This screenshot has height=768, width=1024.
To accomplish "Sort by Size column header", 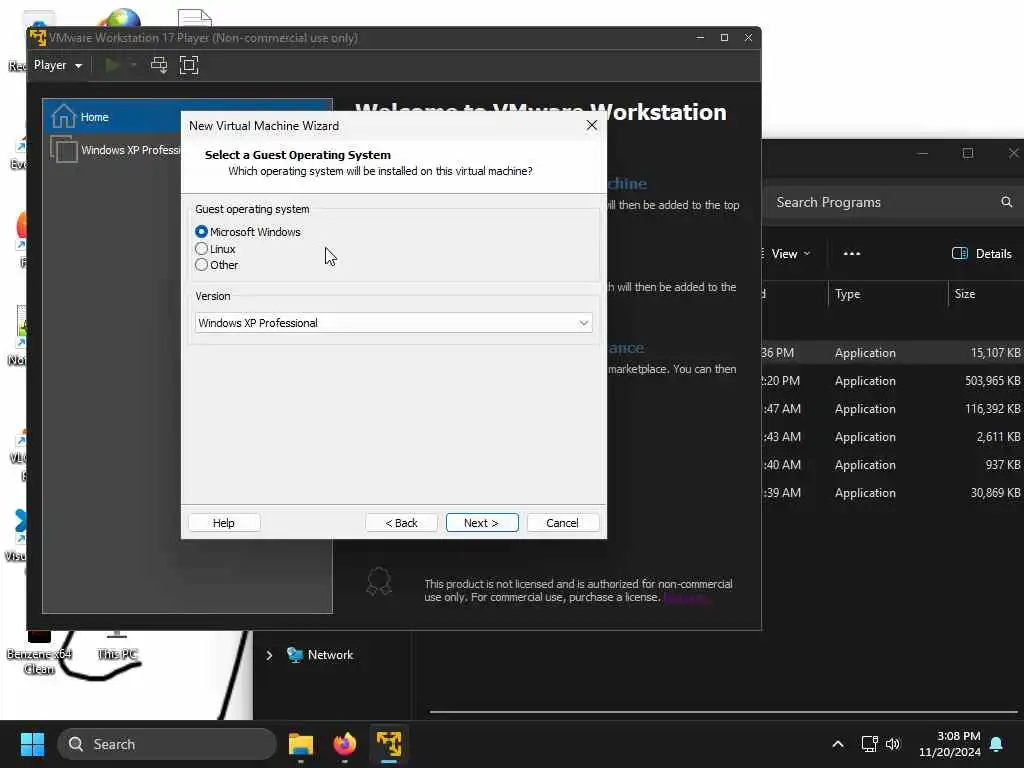I will coord(986,294).
